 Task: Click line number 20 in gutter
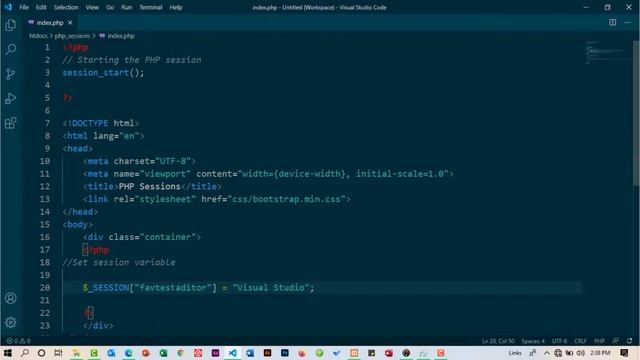pyautogui.click(x=45, y=287)
